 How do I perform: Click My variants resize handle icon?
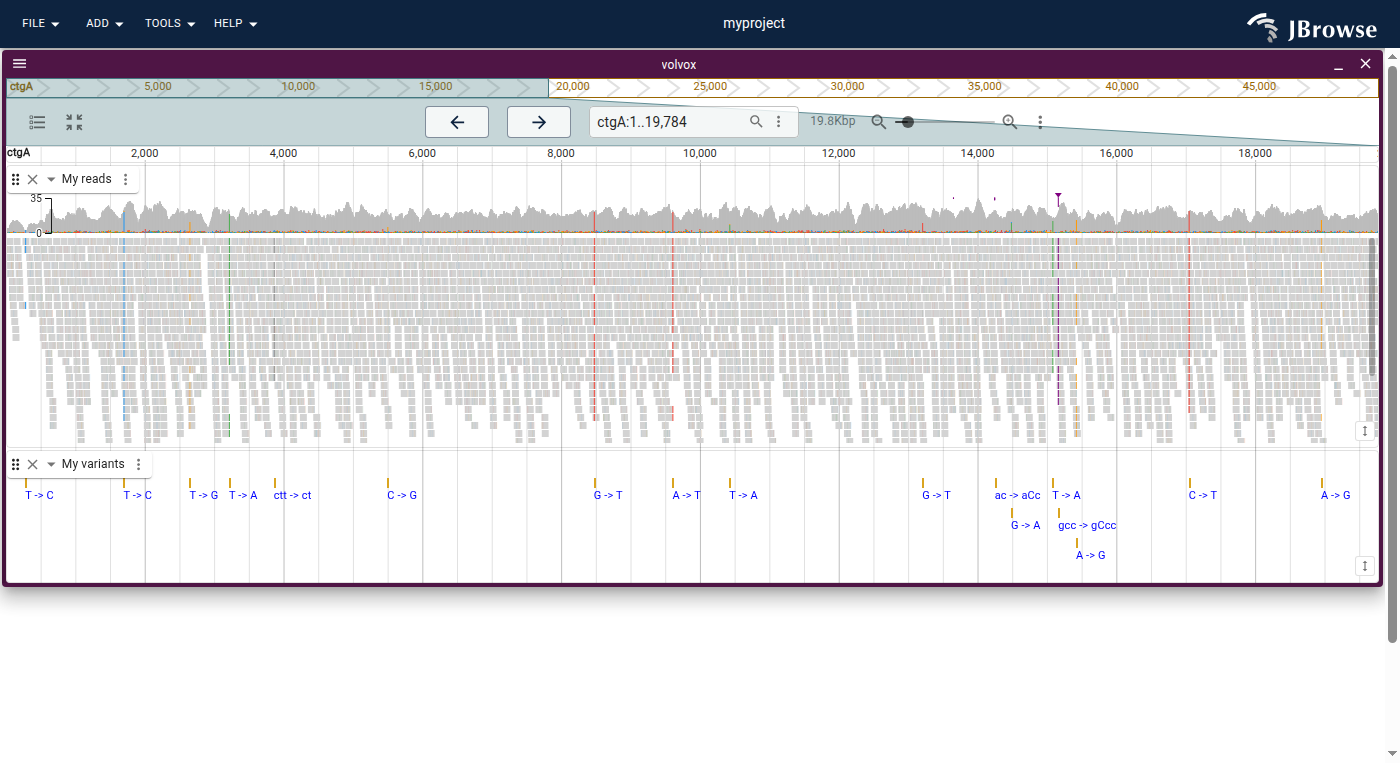[x=1365, y=566]
